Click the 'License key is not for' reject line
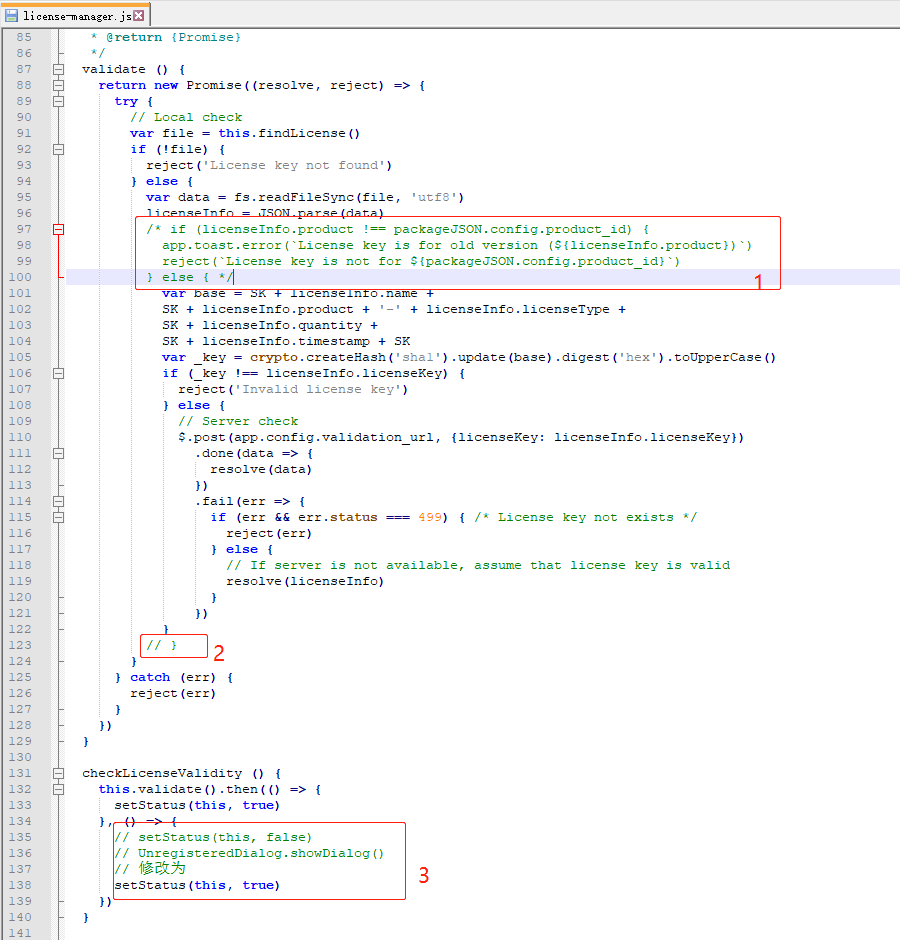The width and height of the screenshot is (900, 940). click(x=421, y=261)
